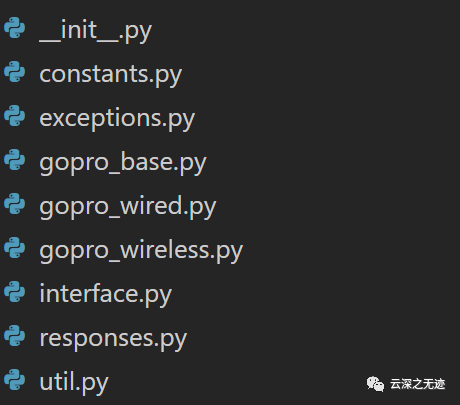Image resolution: width=460 pixels, height=405 pixels.
Task: Click the WeChat logo watermark icon
Action: click(375, 384)
